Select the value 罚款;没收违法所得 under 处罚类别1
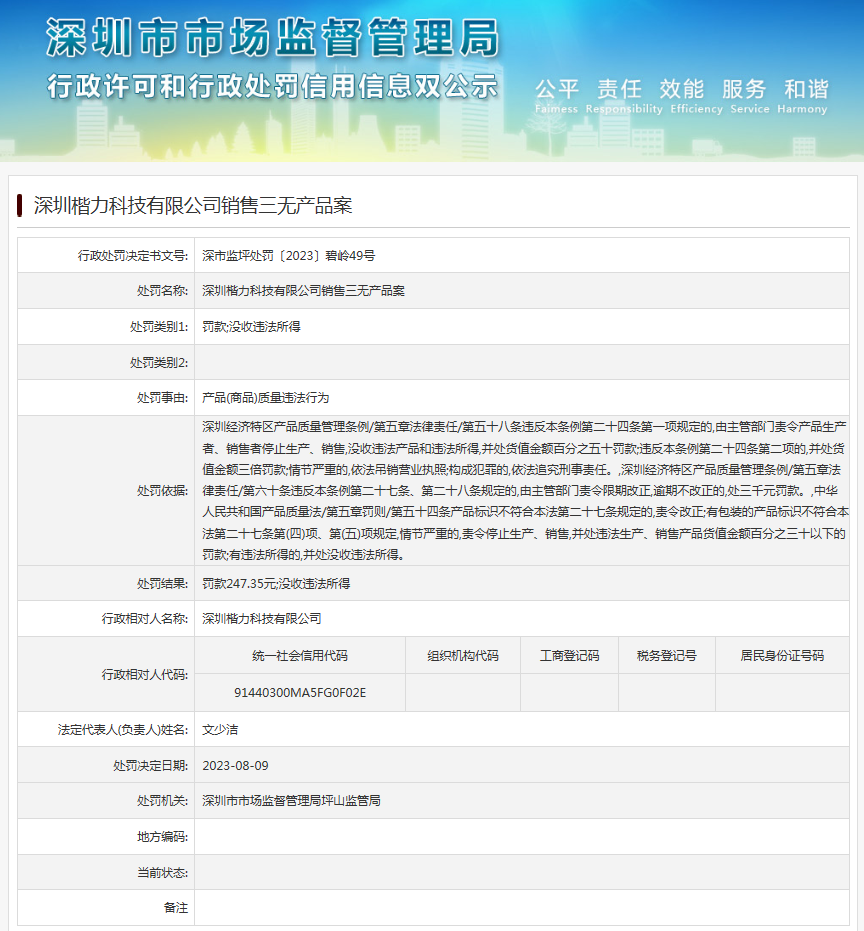864x931 pixels. tap(251, 327)
